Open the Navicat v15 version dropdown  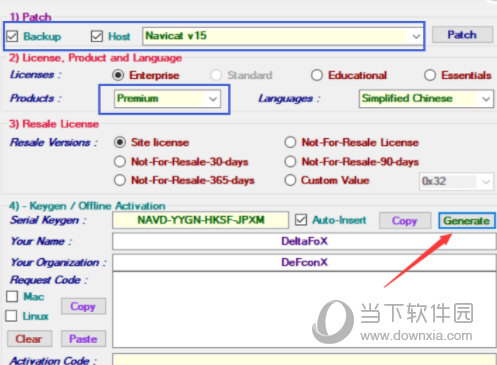tap(282, 36)
